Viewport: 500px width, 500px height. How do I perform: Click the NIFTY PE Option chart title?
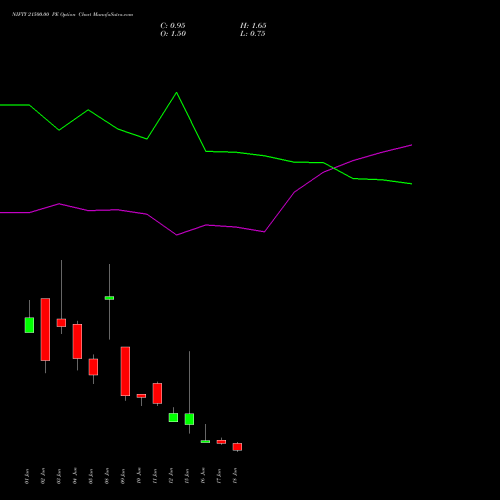[72, 14]
